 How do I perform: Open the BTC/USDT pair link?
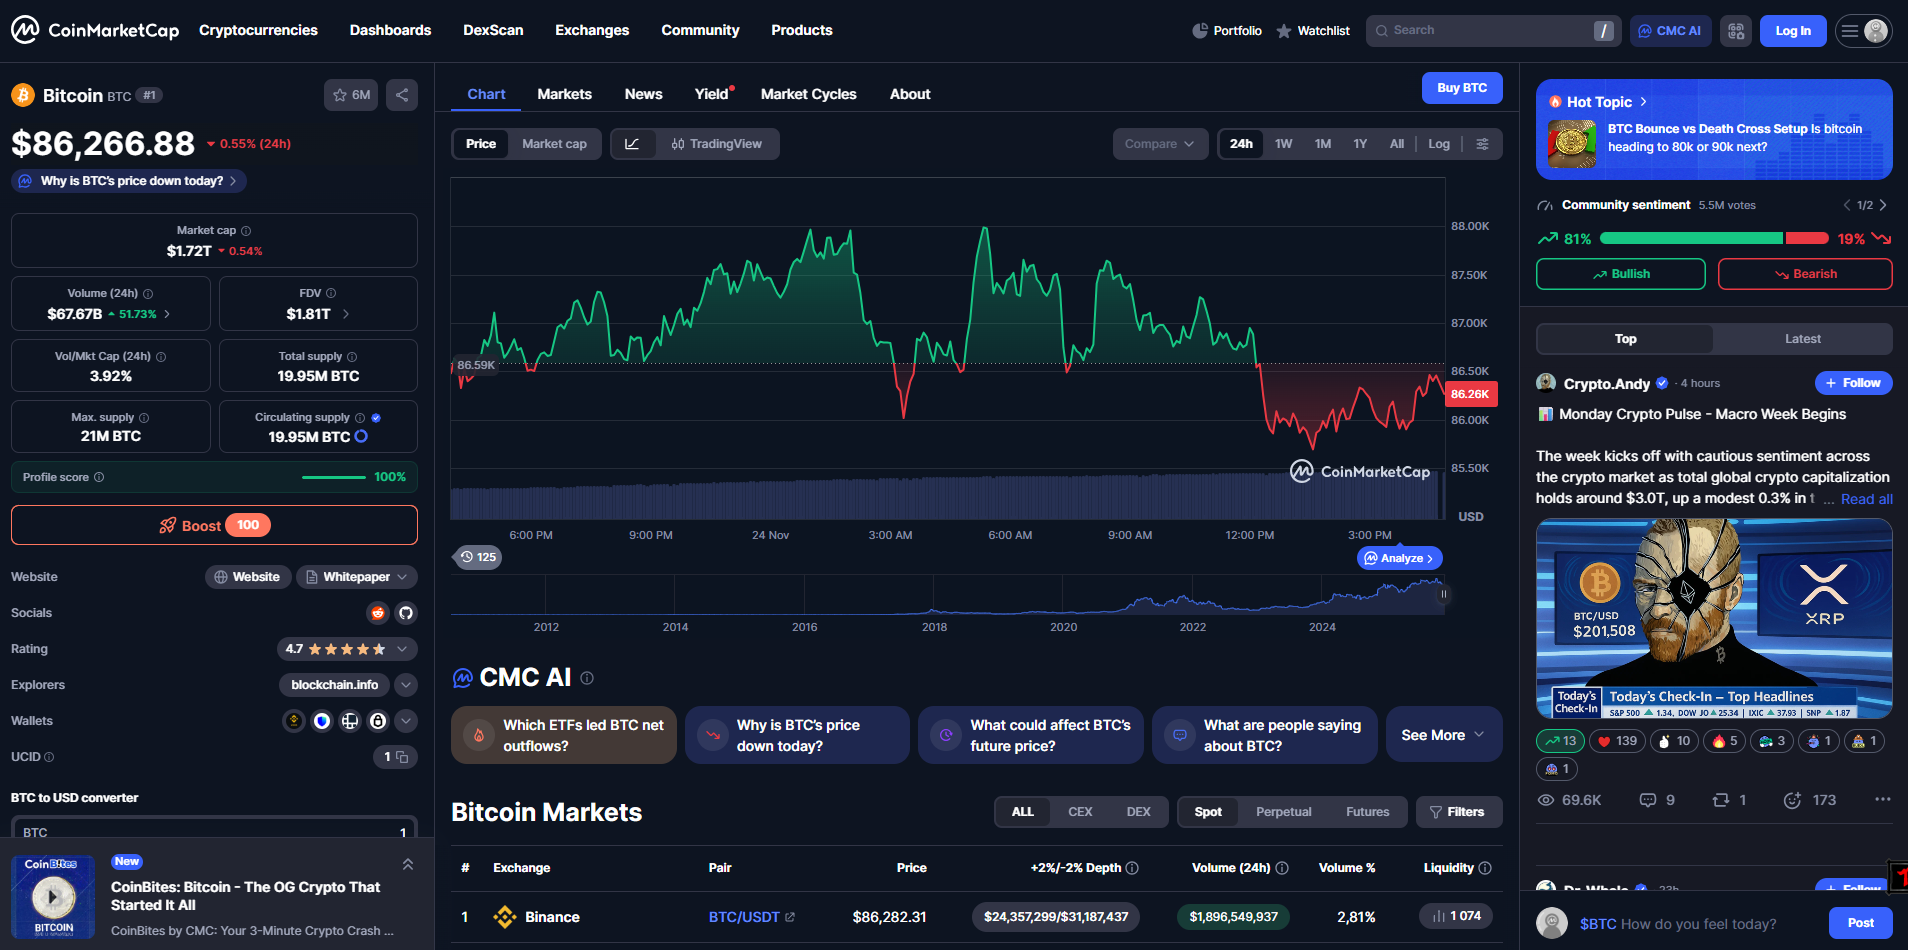pyautogui.click(x=751, y=917)
